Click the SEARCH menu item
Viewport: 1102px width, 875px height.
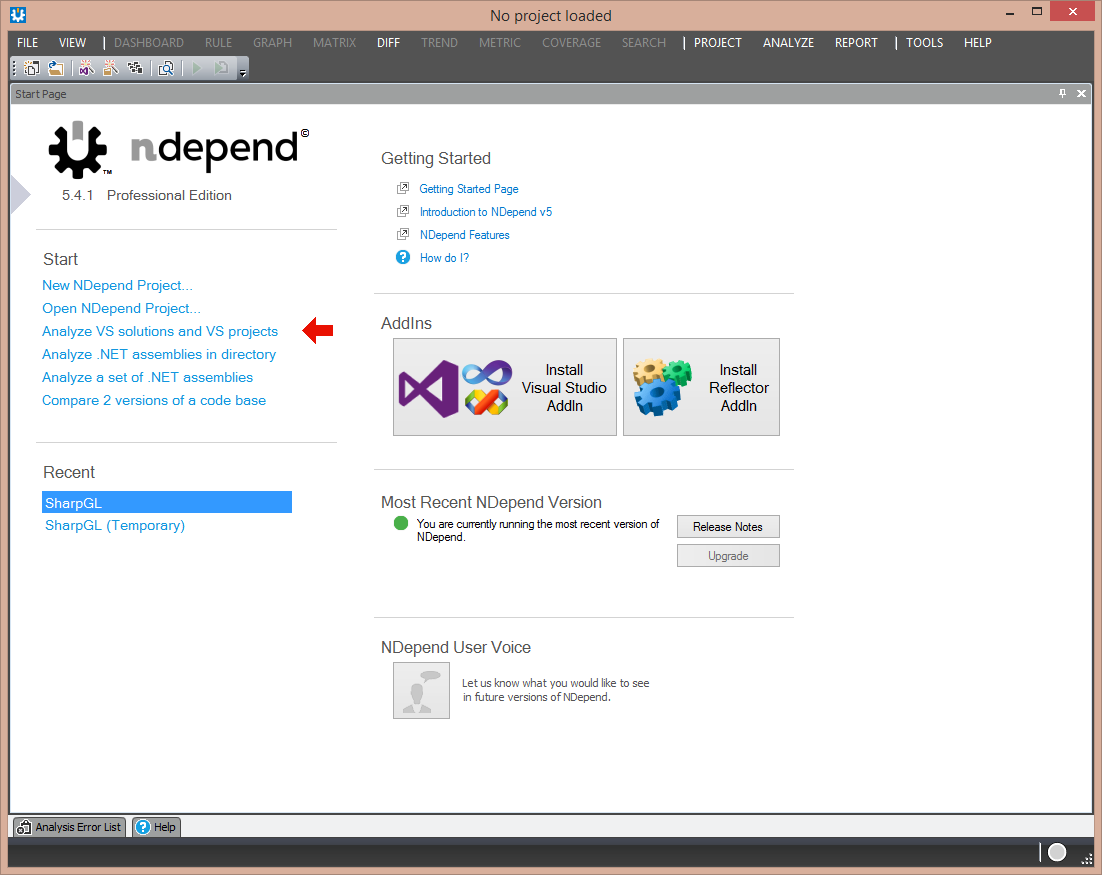[x=644, y=43]
